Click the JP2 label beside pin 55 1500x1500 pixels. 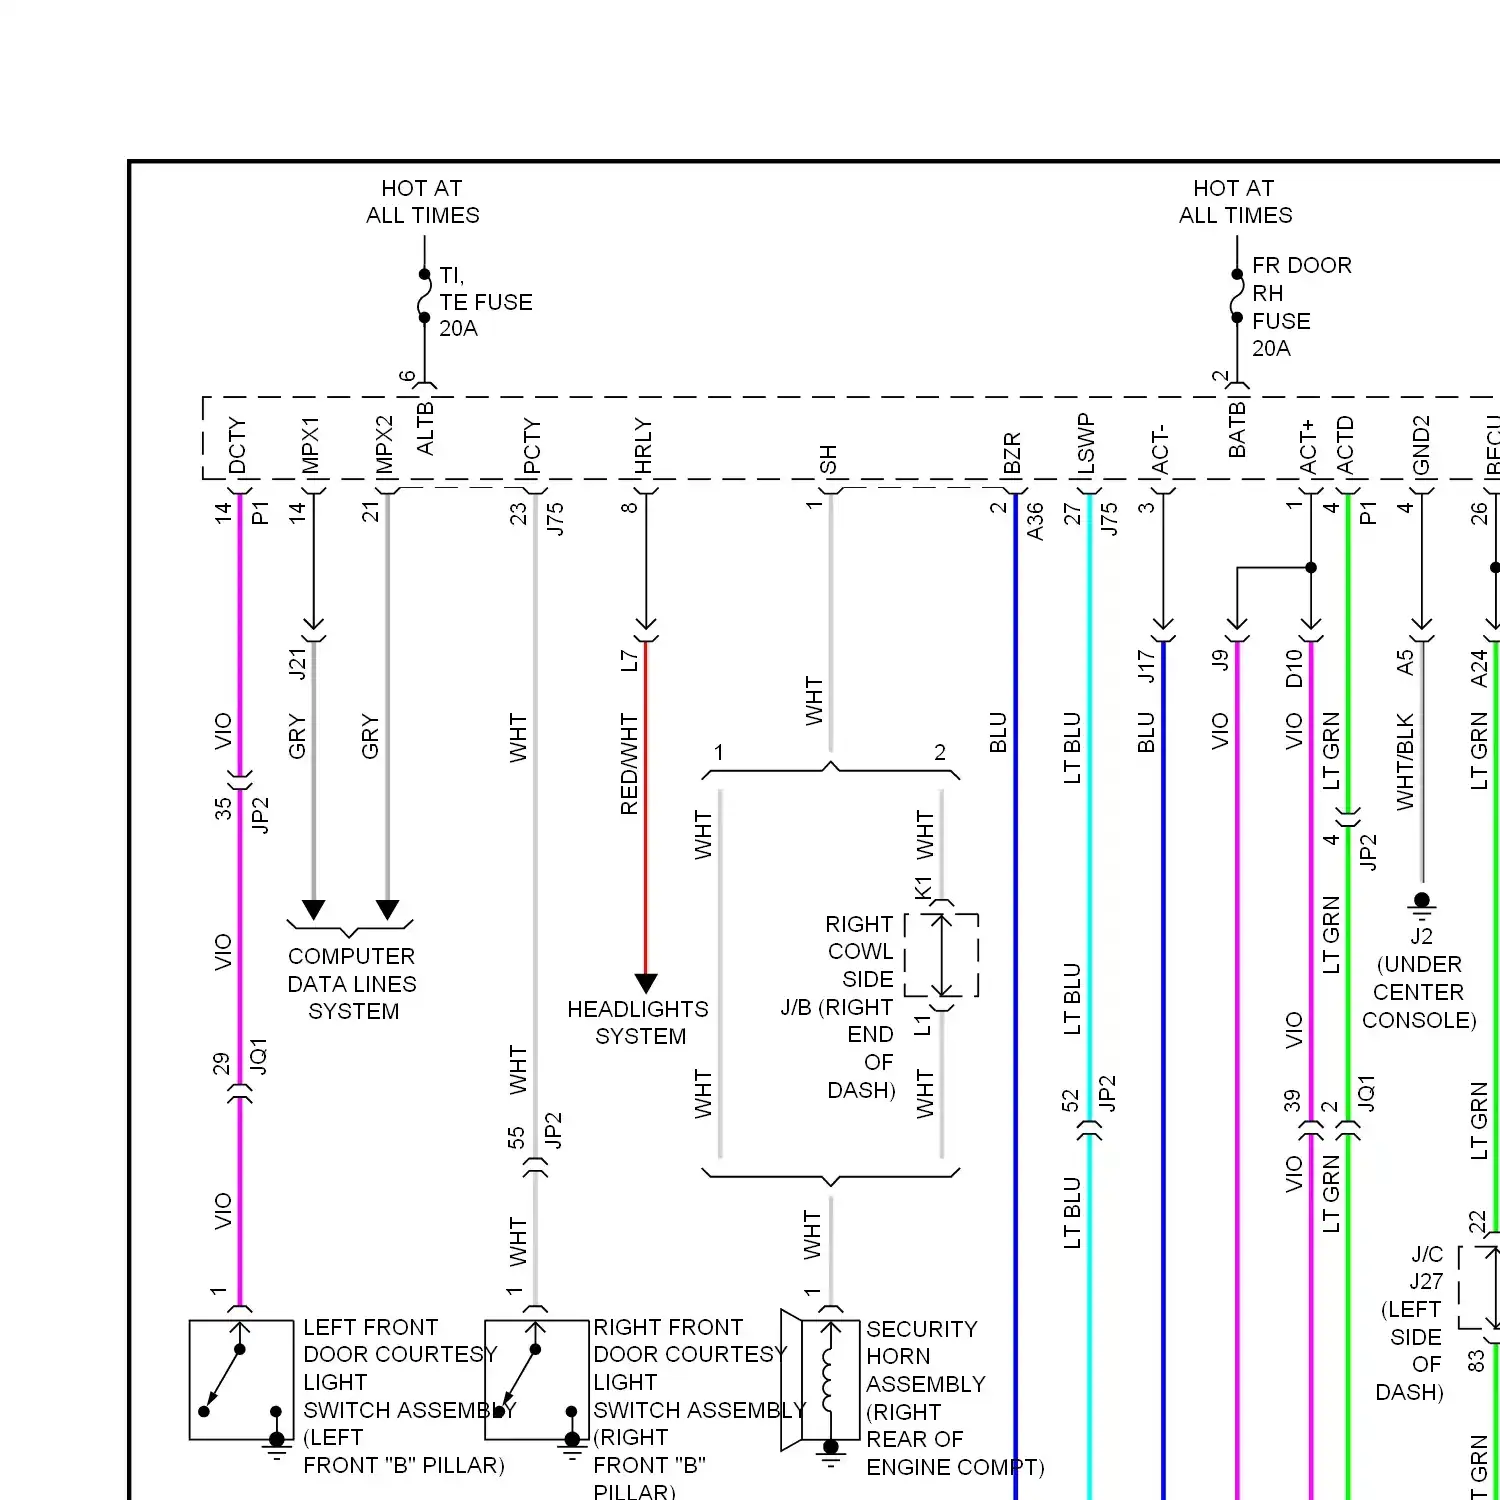(553, 1131)
